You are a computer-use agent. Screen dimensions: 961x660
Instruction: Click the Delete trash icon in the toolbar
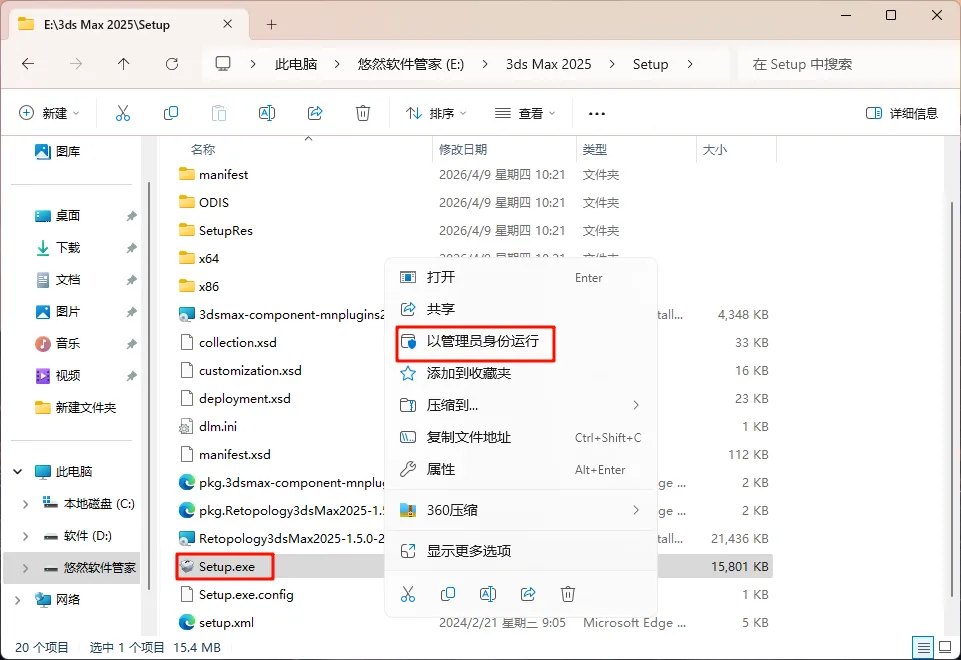tap(363, 113)
